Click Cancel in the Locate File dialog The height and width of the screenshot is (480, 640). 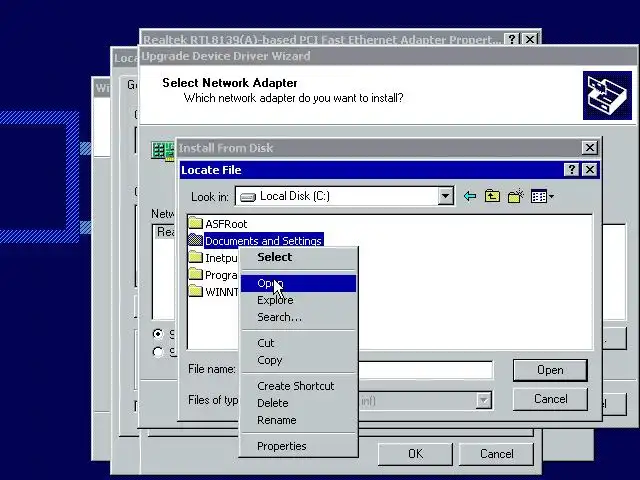tap(550, 399)
